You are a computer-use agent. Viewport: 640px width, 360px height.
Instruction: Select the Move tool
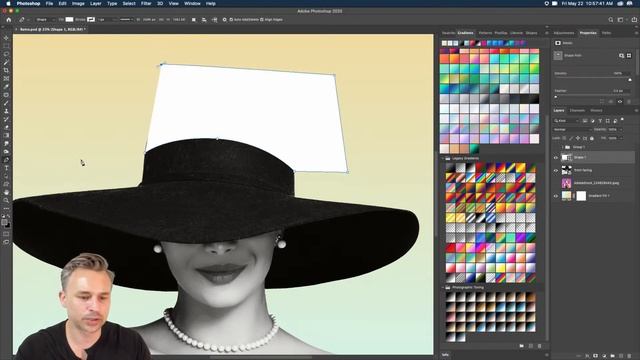[x=6, y=38]
